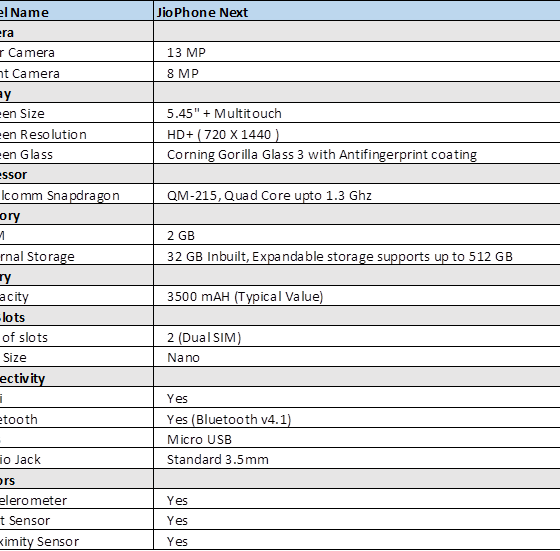Click the 'Corning Gorilla Glass 3' cell

[x=322, y=155]
